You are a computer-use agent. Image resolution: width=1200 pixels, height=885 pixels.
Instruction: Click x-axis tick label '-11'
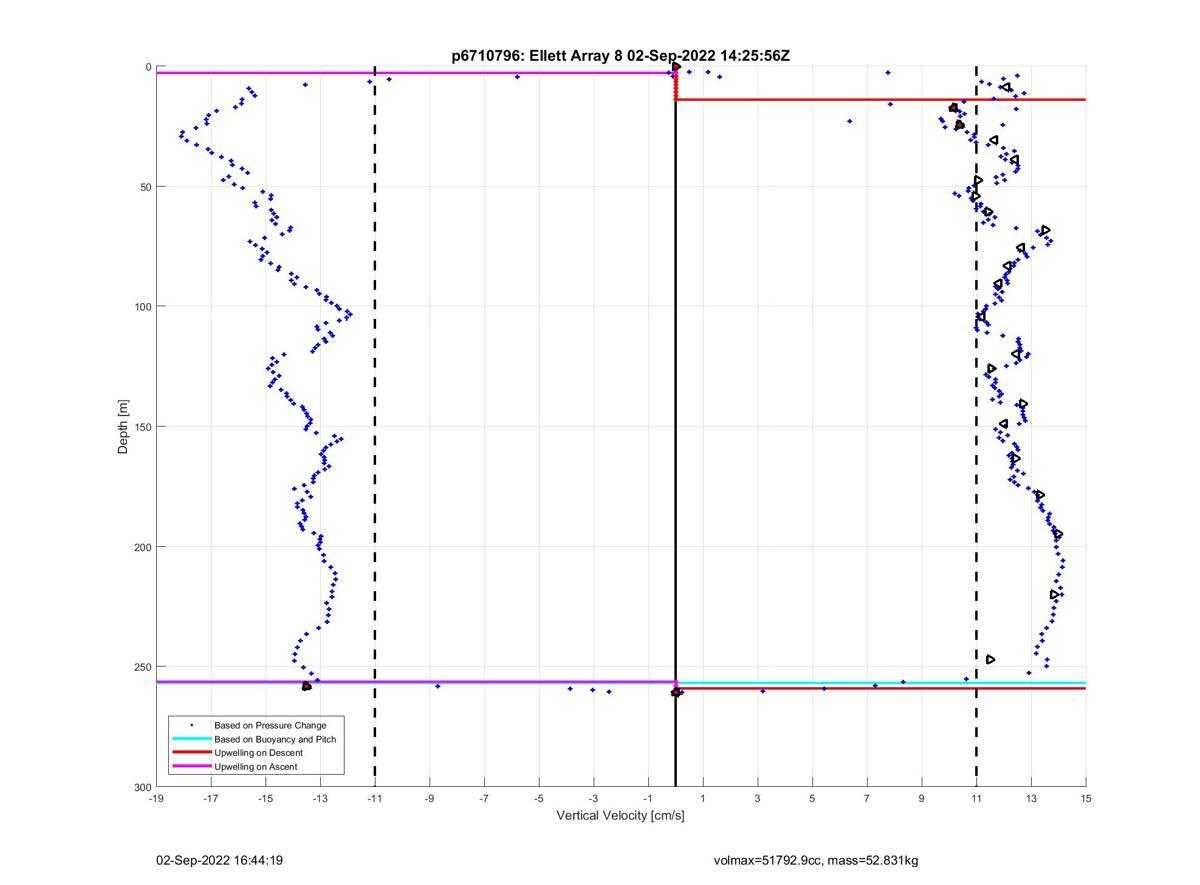(375, 798)
